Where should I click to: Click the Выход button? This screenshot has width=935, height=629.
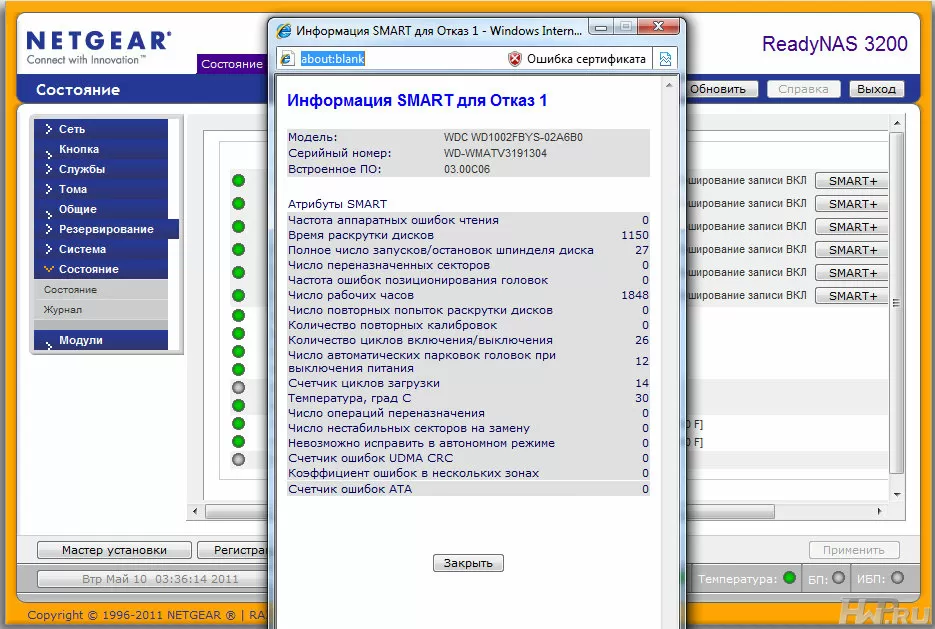[876, 89]
